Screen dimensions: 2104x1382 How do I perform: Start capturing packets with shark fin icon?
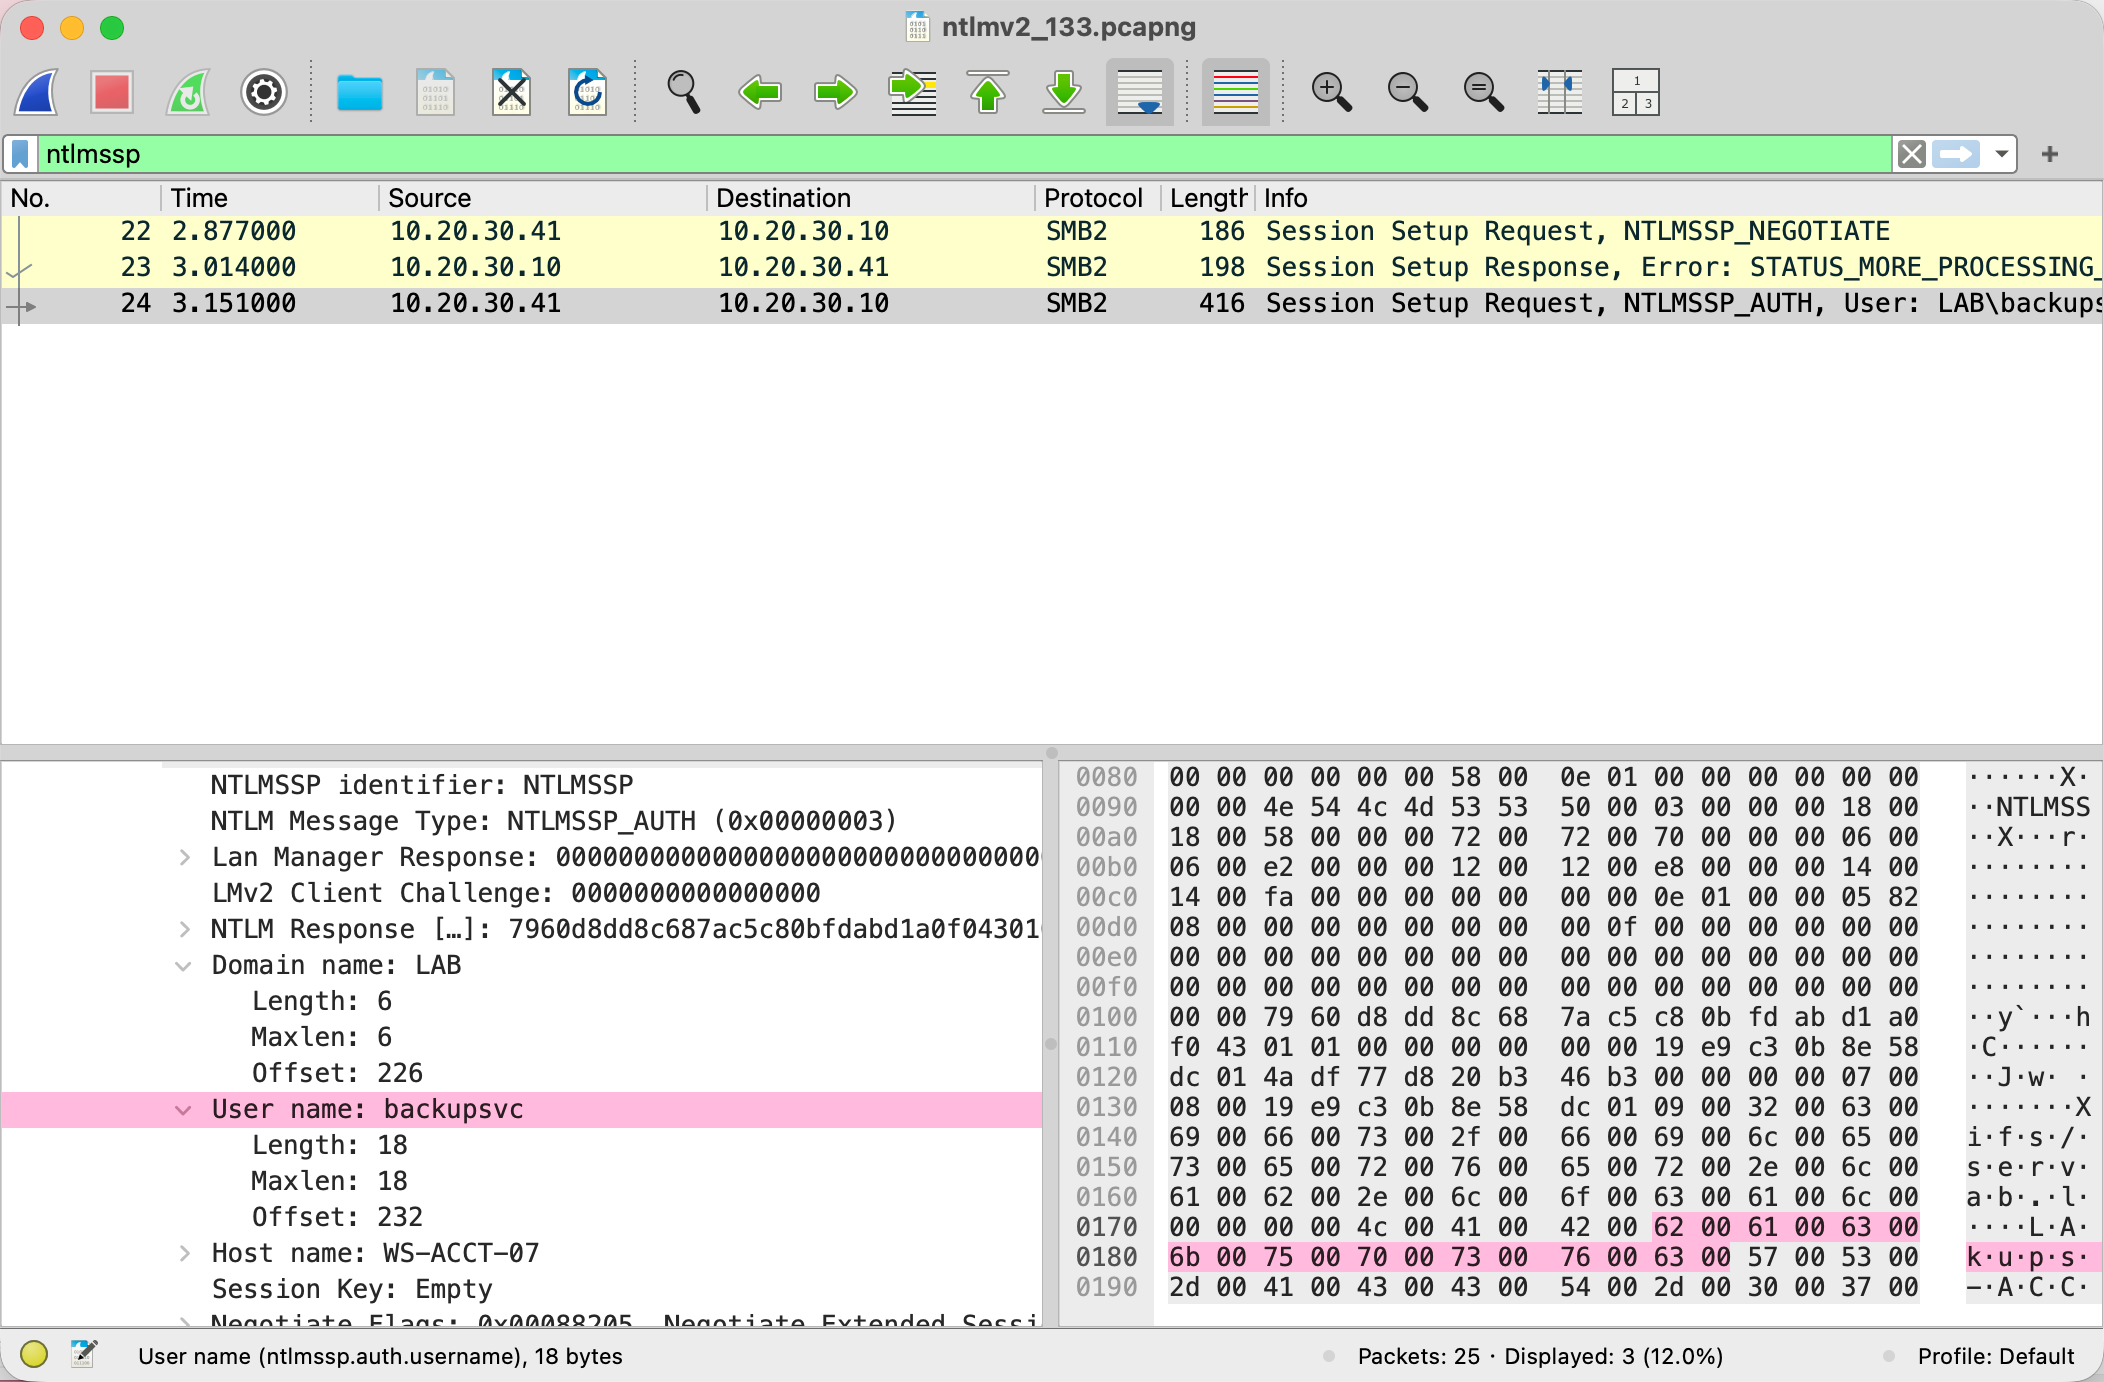click(38, 93)
